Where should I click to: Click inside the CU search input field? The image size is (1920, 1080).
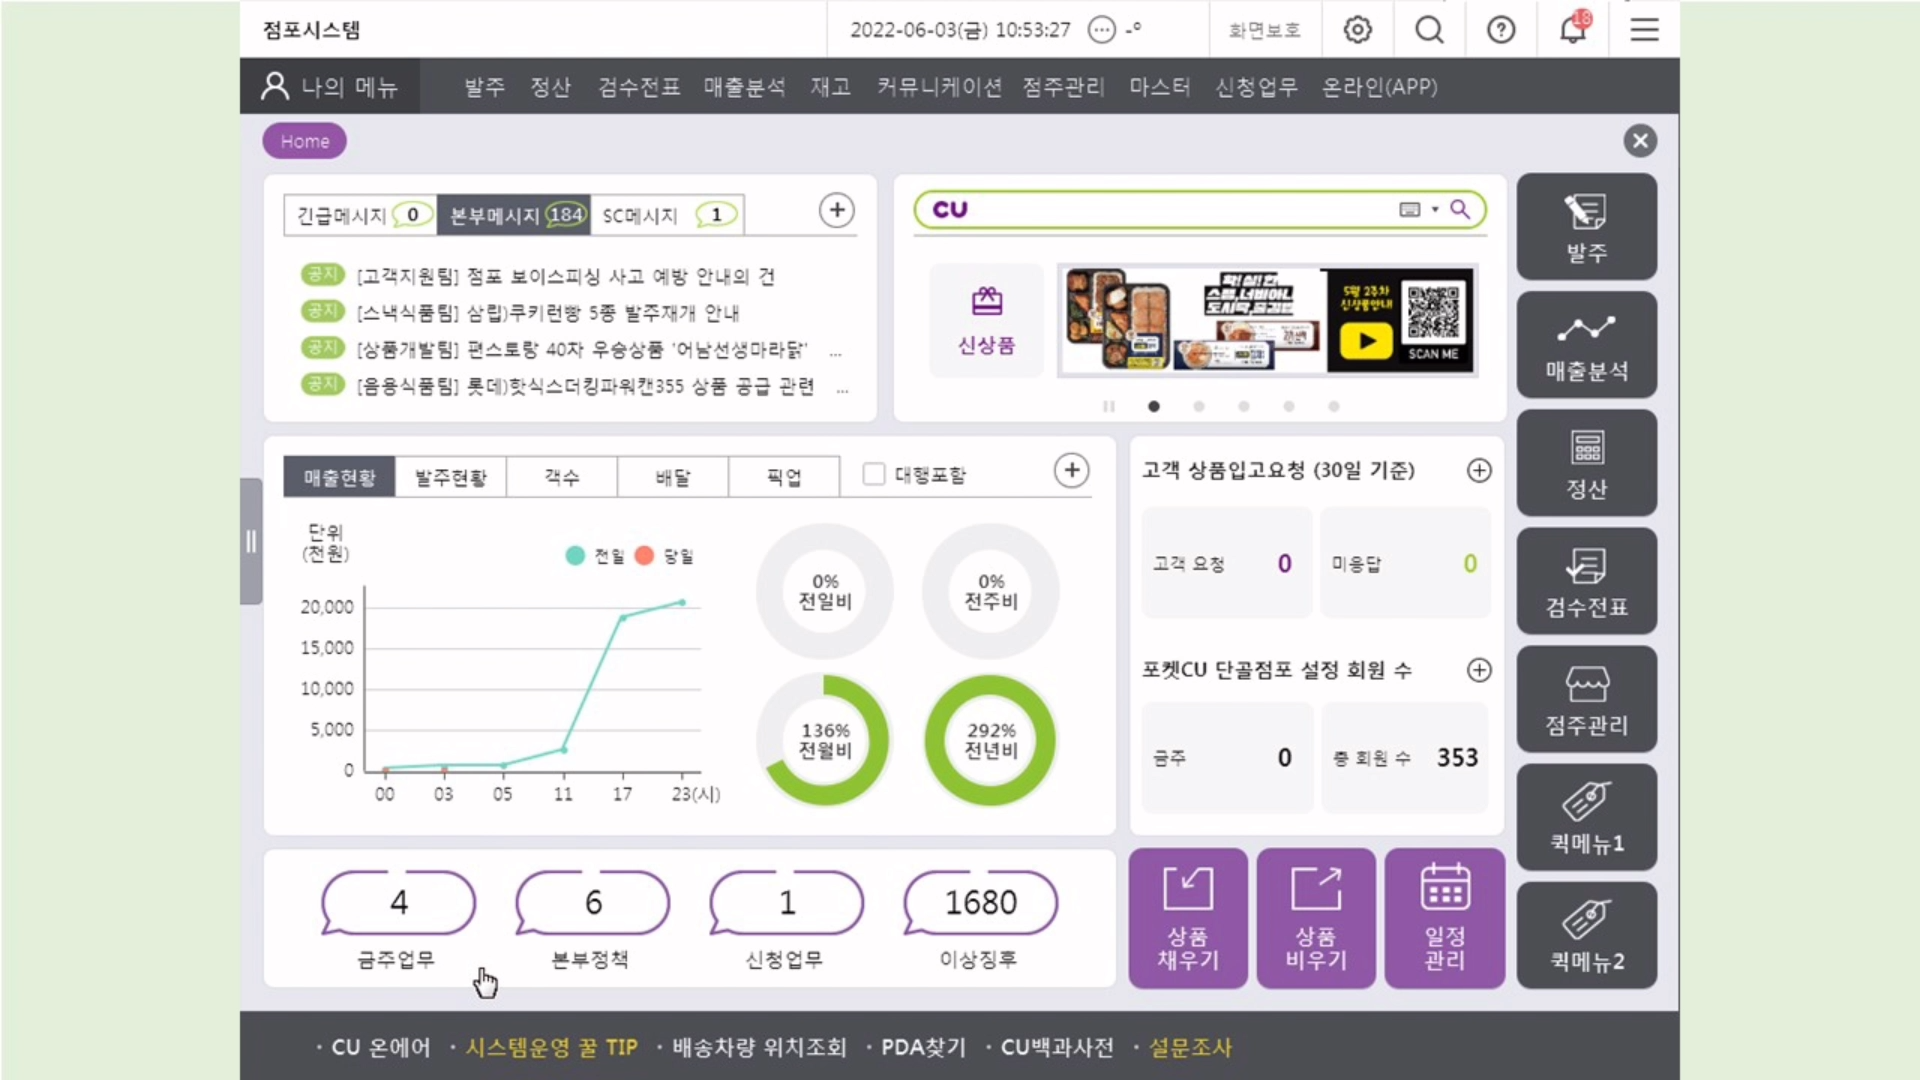[1180, 209]
